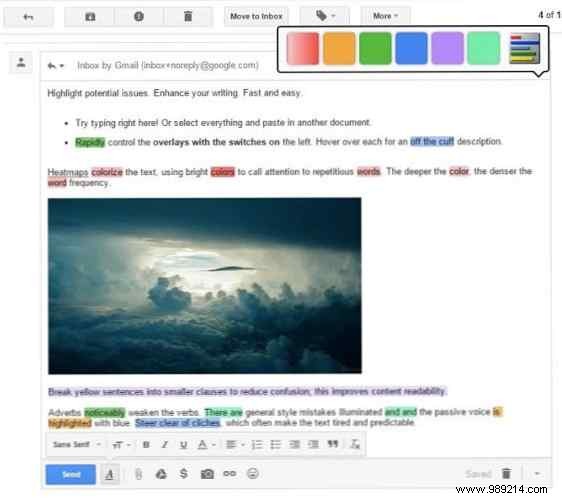
Task: Open the text size dropdown
Action: [121, 445]
